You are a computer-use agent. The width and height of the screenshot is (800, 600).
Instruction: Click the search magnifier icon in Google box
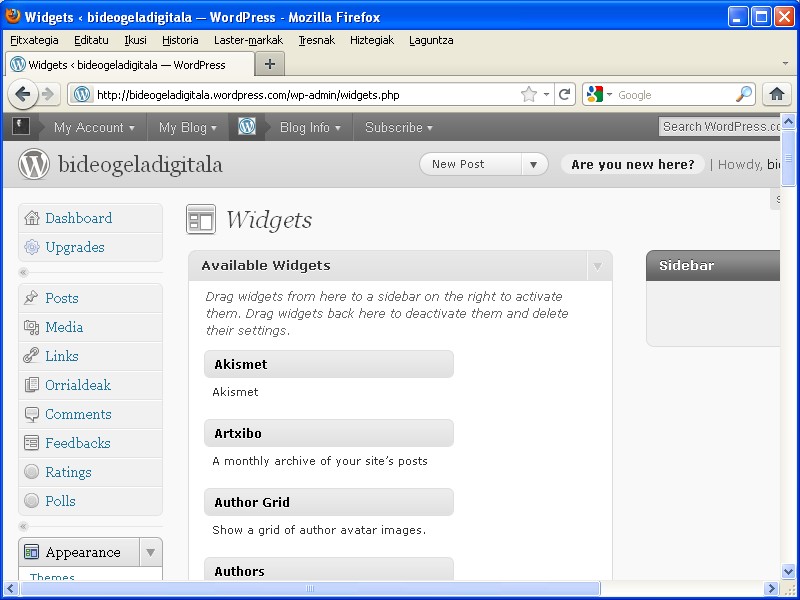tap(744, 94)
